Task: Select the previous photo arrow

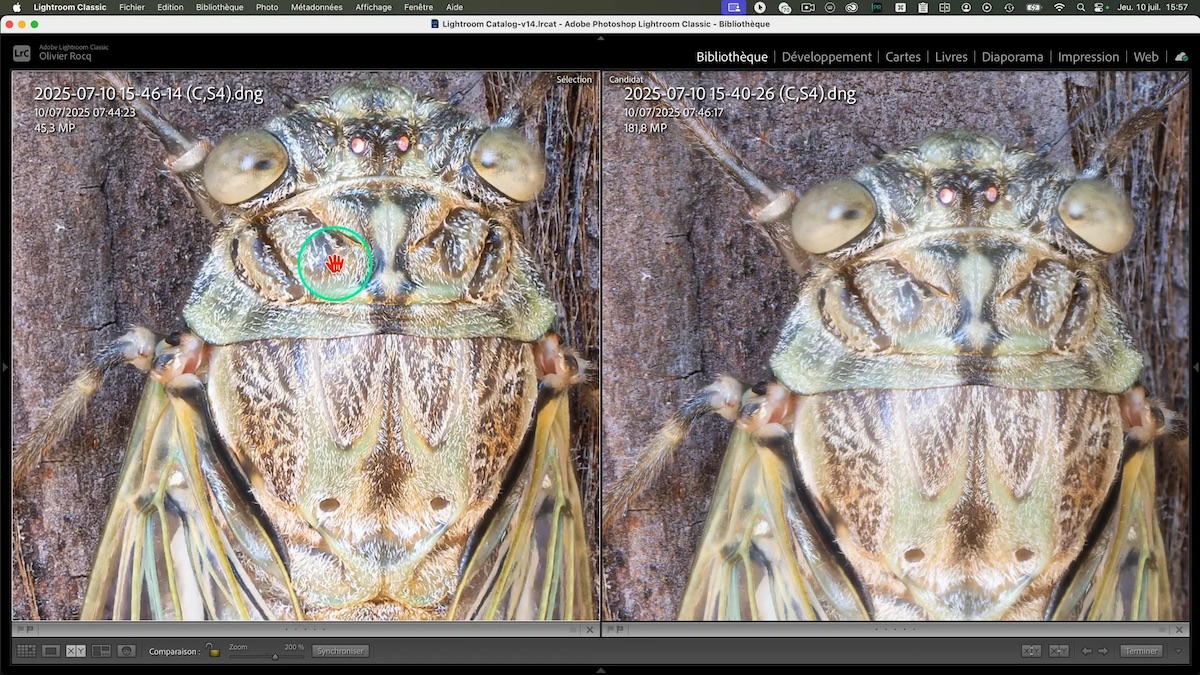Action: (1086, 651)
